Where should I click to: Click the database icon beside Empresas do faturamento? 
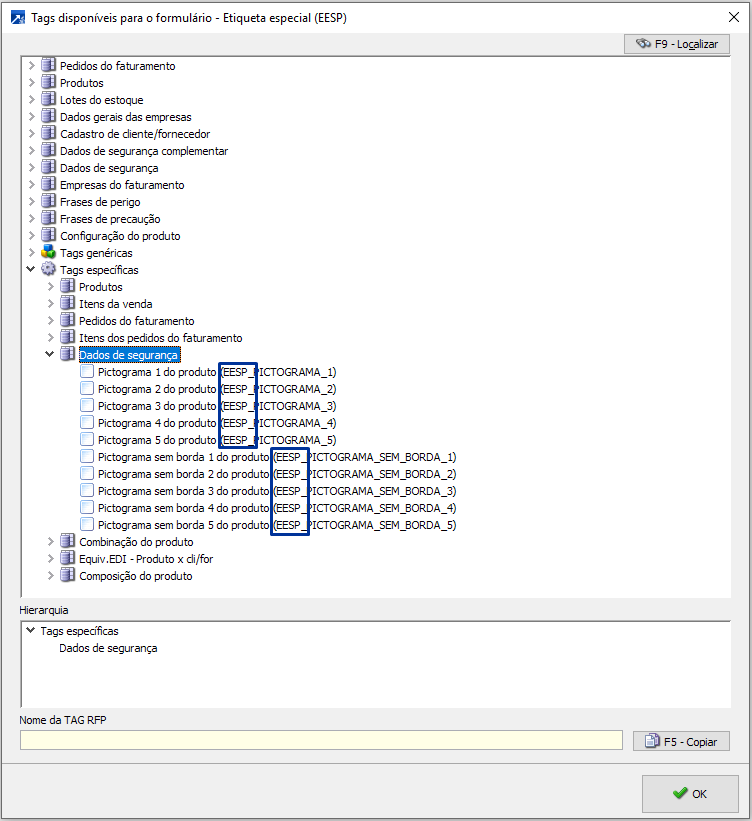pyautogui.click(x=48, y=184)
